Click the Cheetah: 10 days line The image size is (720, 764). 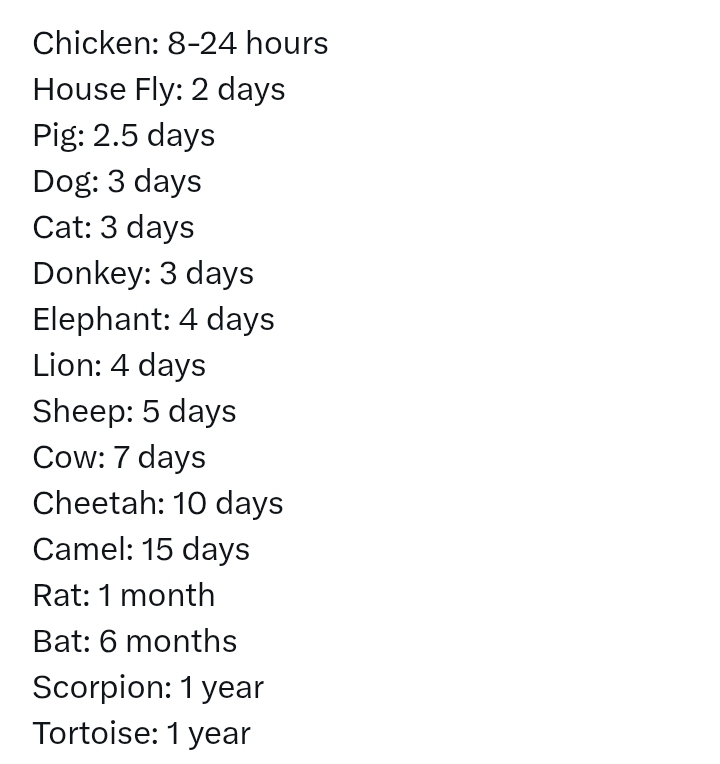coord(158,504)
